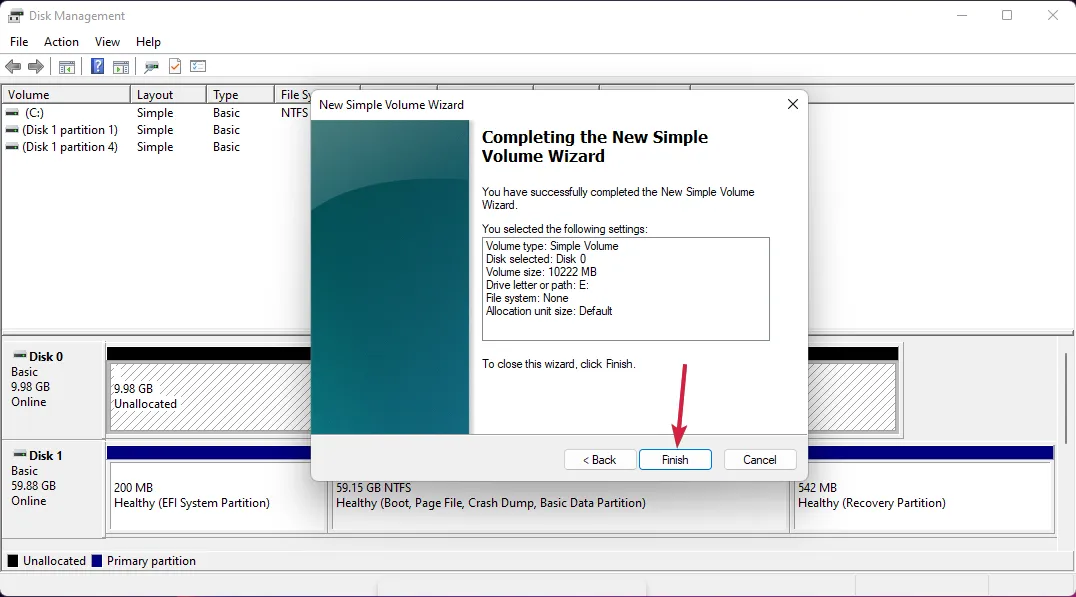Click Finish to complete the wizard
1076x597 pixels.
[675, 460]
